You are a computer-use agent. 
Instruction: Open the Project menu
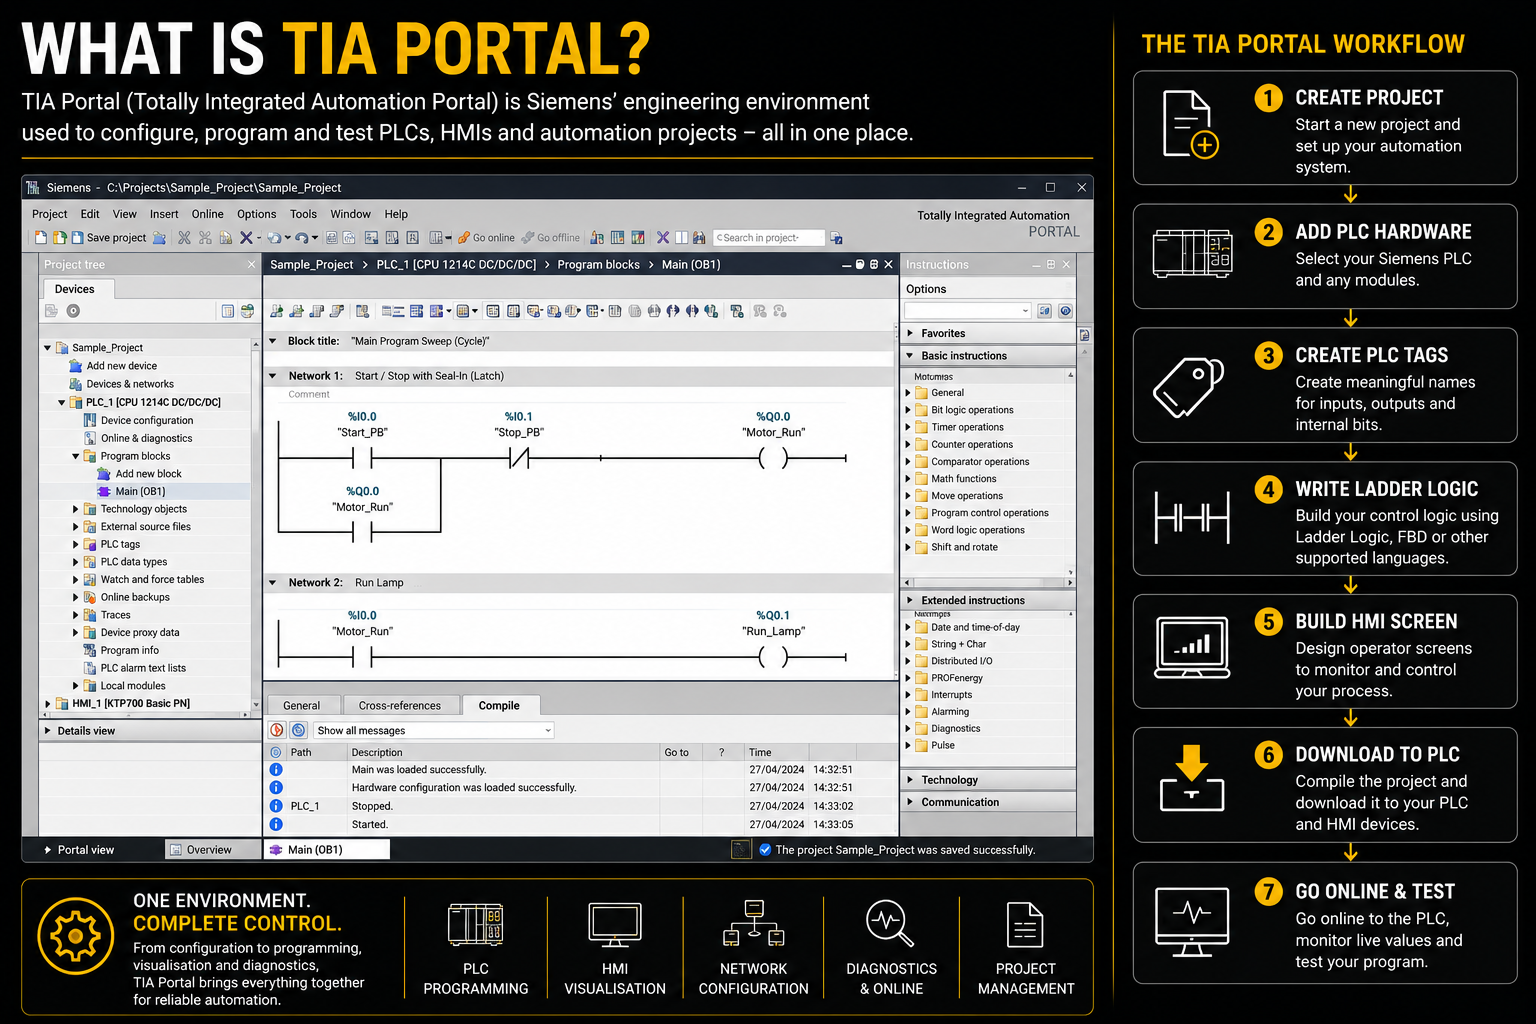pyautogui.click(x=50, y=214)
